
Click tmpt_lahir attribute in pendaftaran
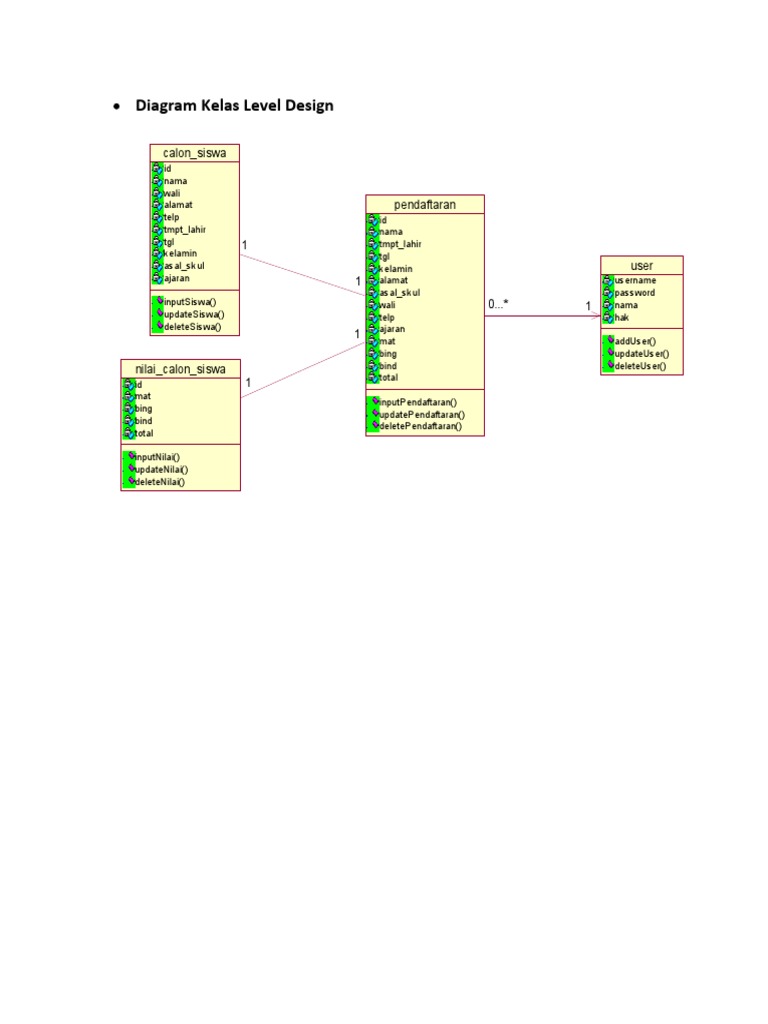coord(400,244)
